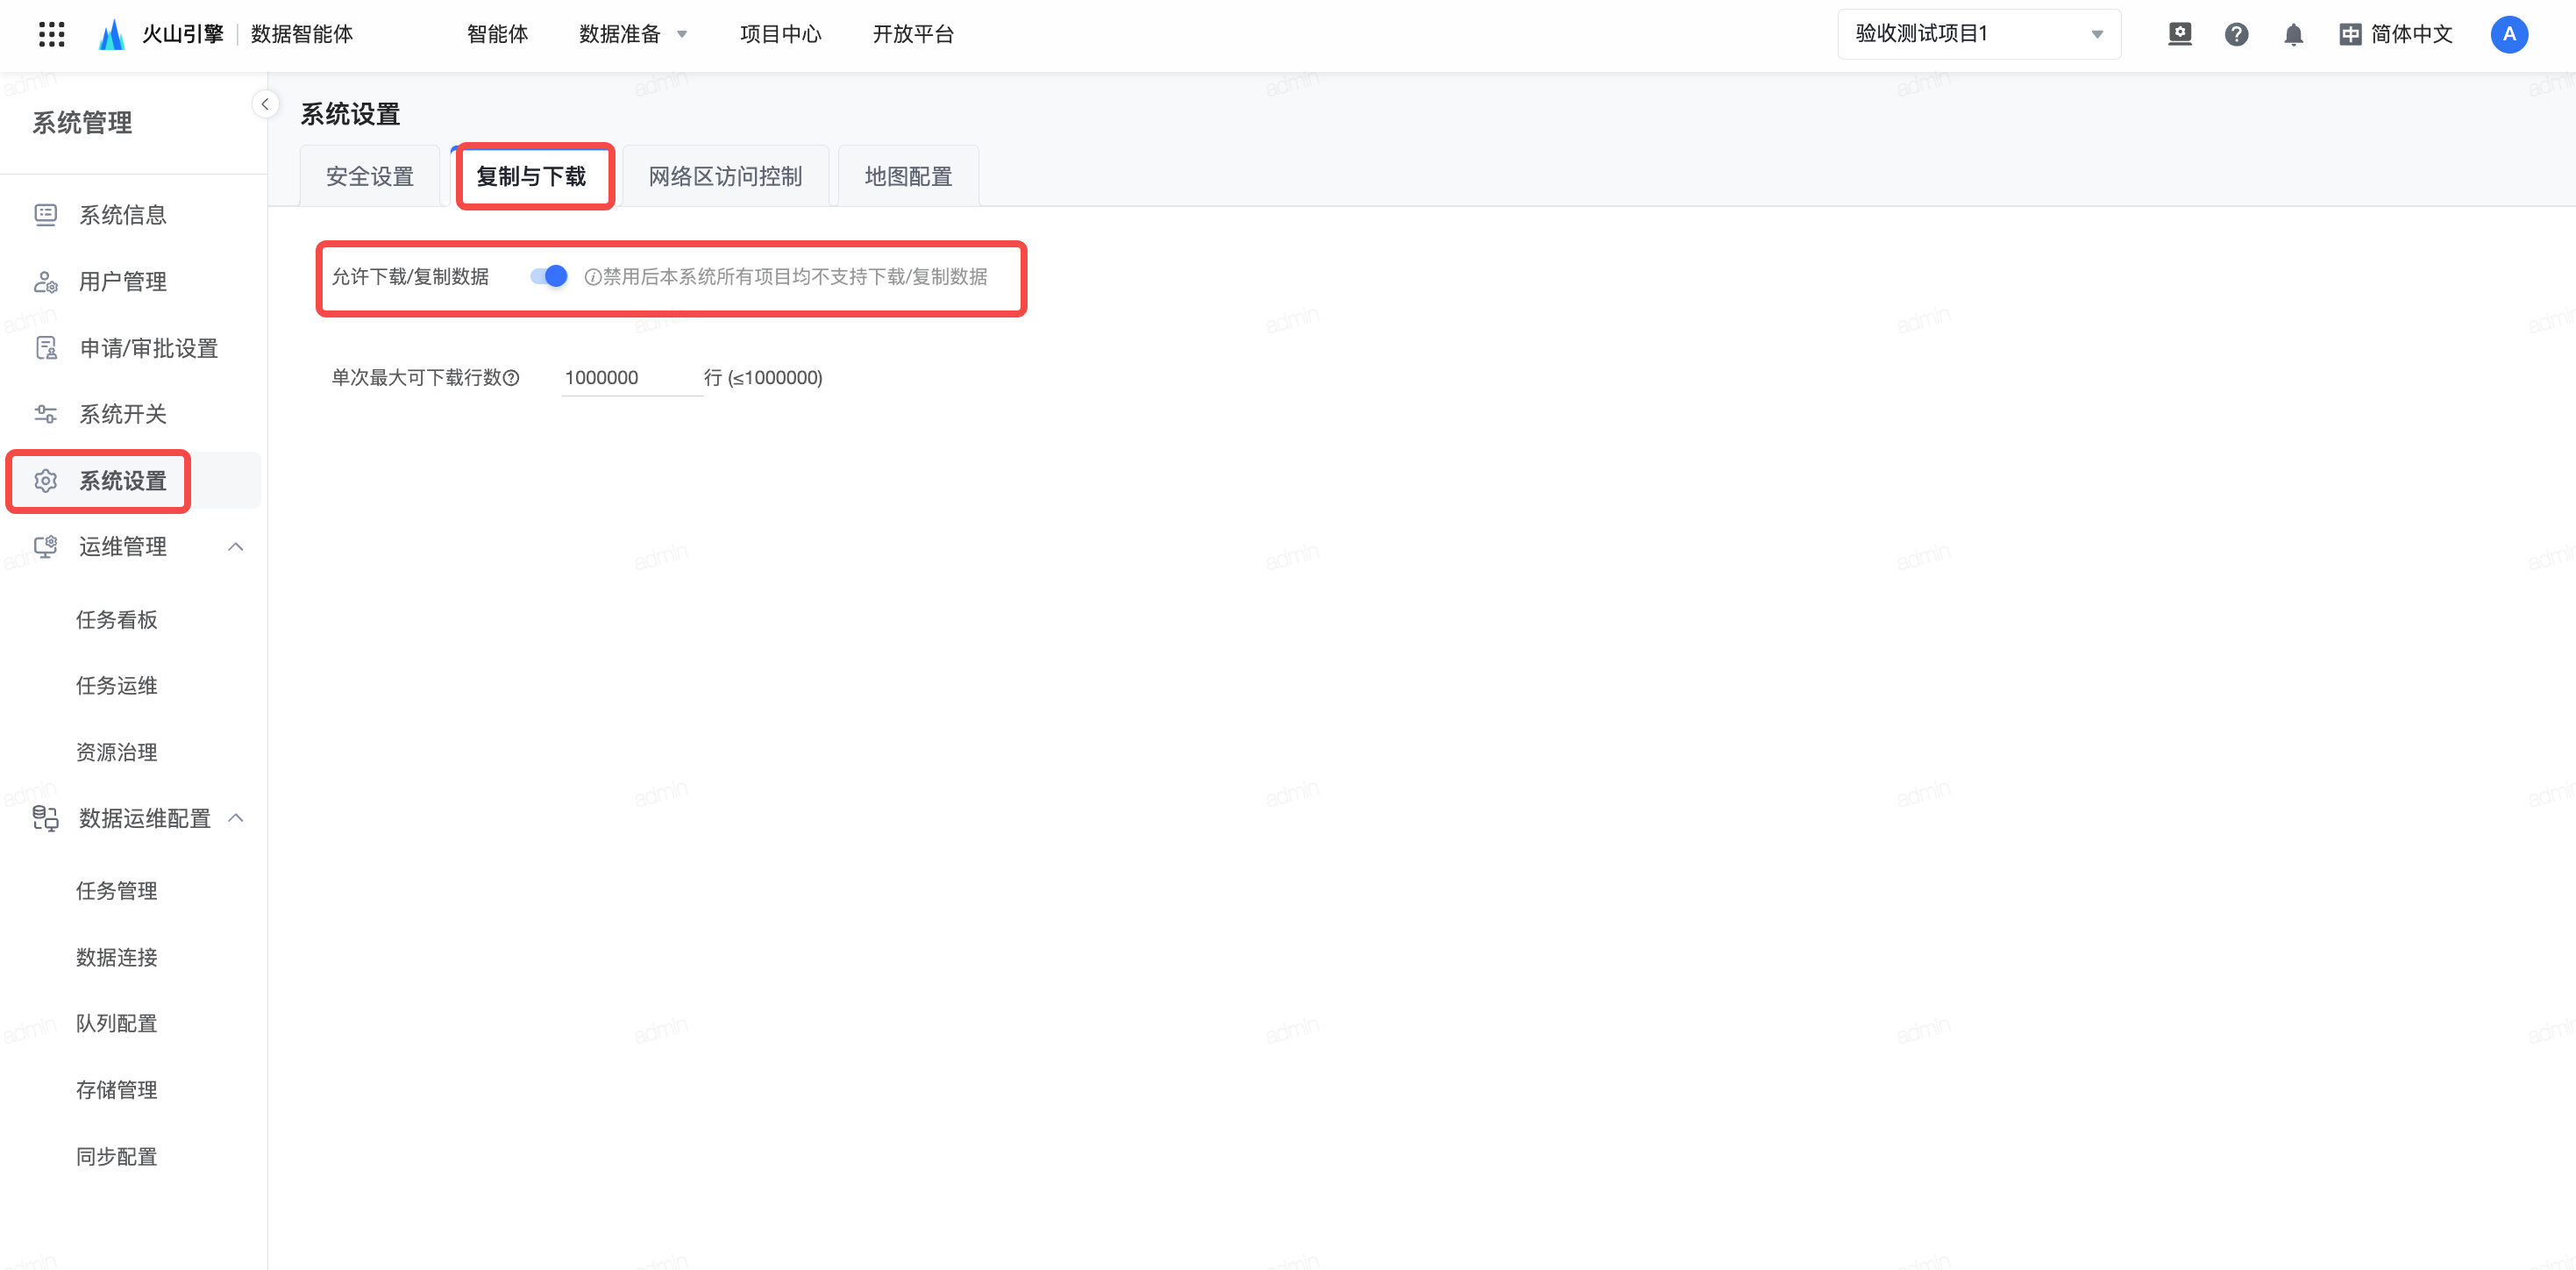Open 任务看板 in sidebar
2576x1270 pixels.
point(117,620)
